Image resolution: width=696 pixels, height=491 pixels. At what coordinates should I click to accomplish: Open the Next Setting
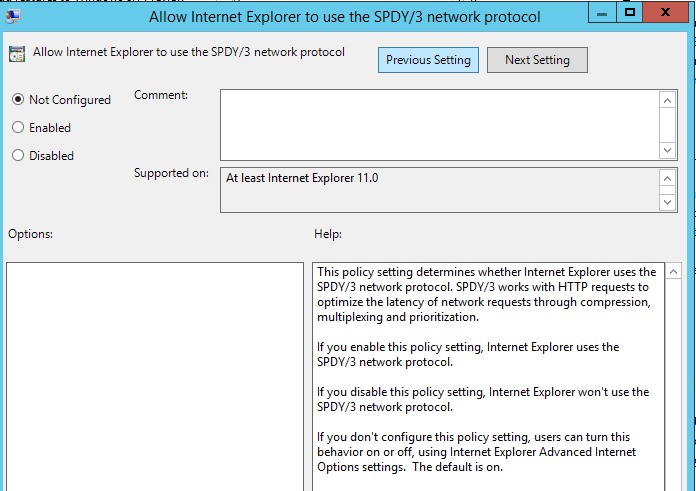[x=537, y=60]
